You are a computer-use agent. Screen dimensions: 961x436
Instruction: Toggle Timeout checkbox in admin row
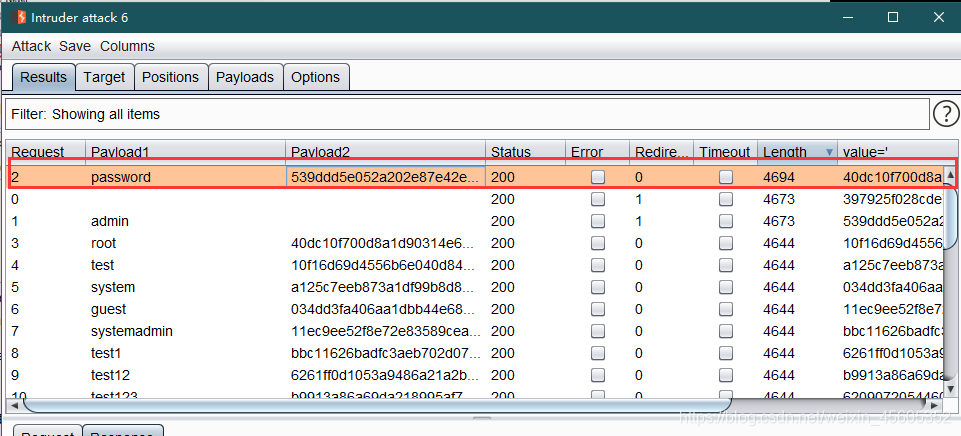[726, 221]
